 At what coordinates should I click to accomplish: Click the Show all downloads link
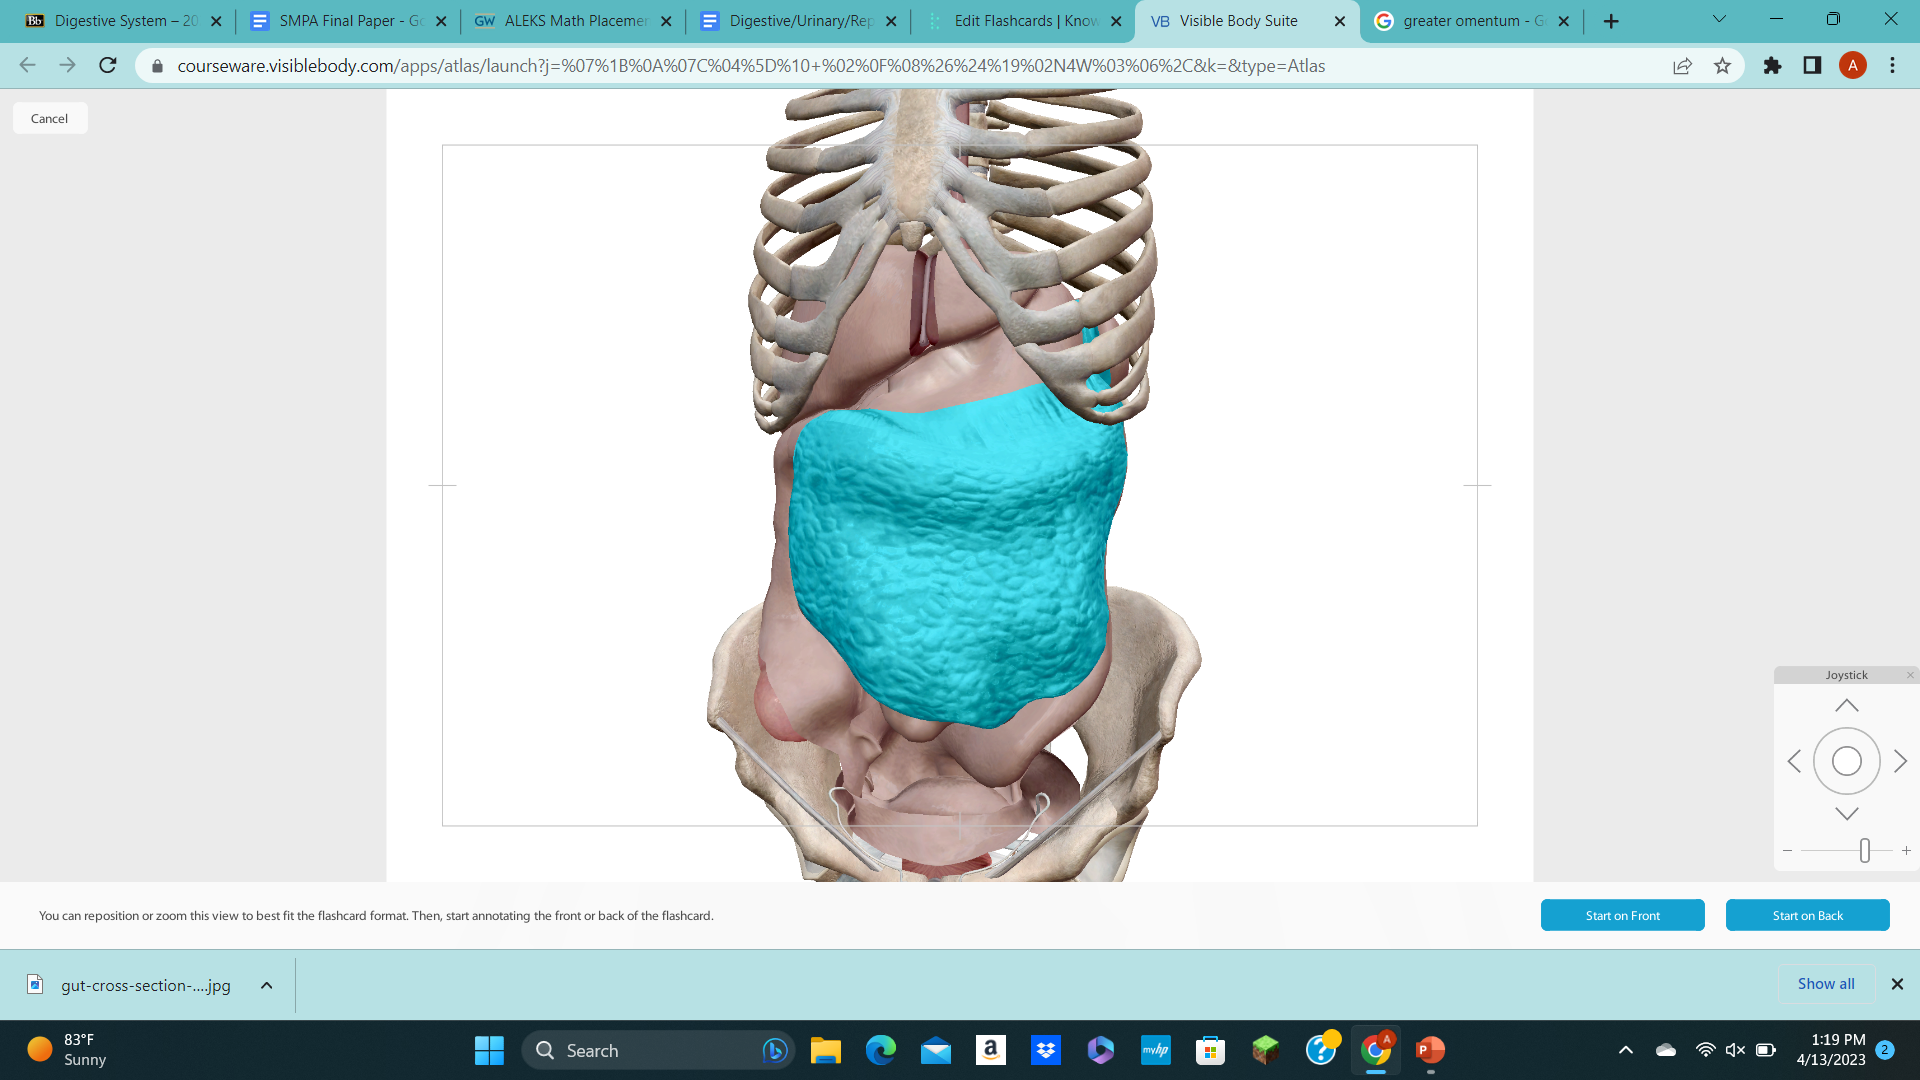[1825, 983]
